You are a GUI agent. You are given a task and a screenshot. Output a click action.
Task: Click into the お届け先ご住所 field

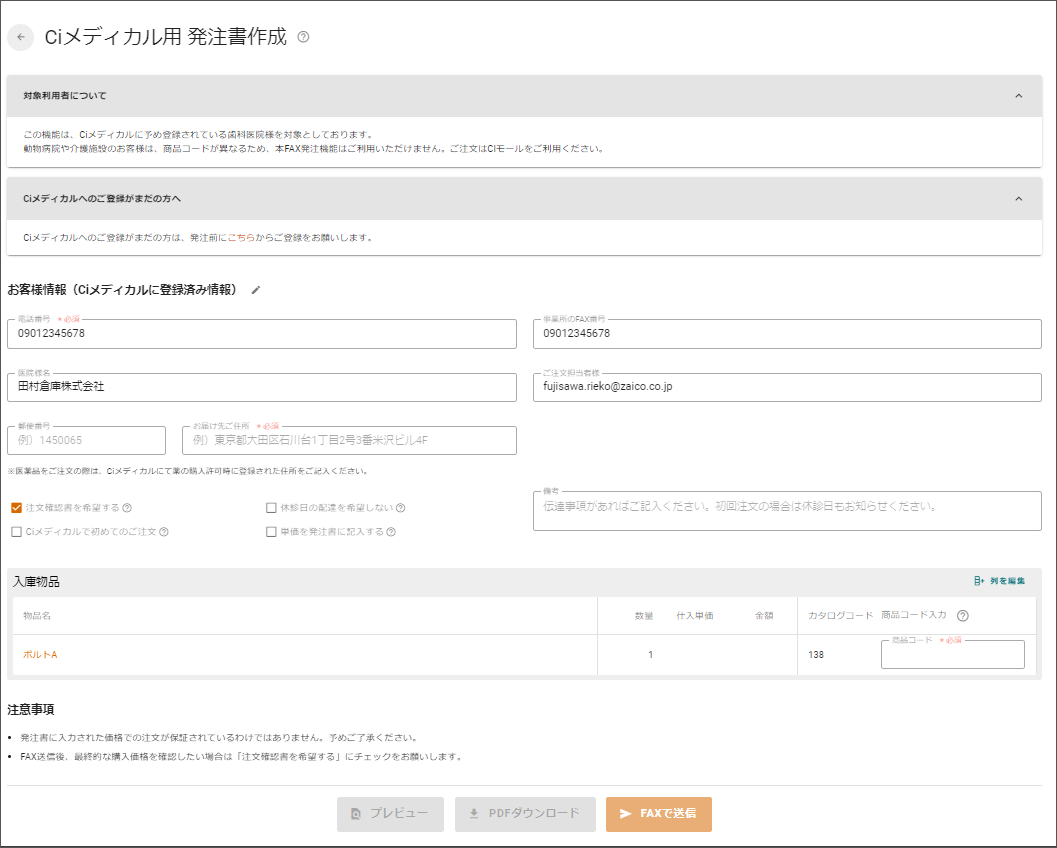349,440
